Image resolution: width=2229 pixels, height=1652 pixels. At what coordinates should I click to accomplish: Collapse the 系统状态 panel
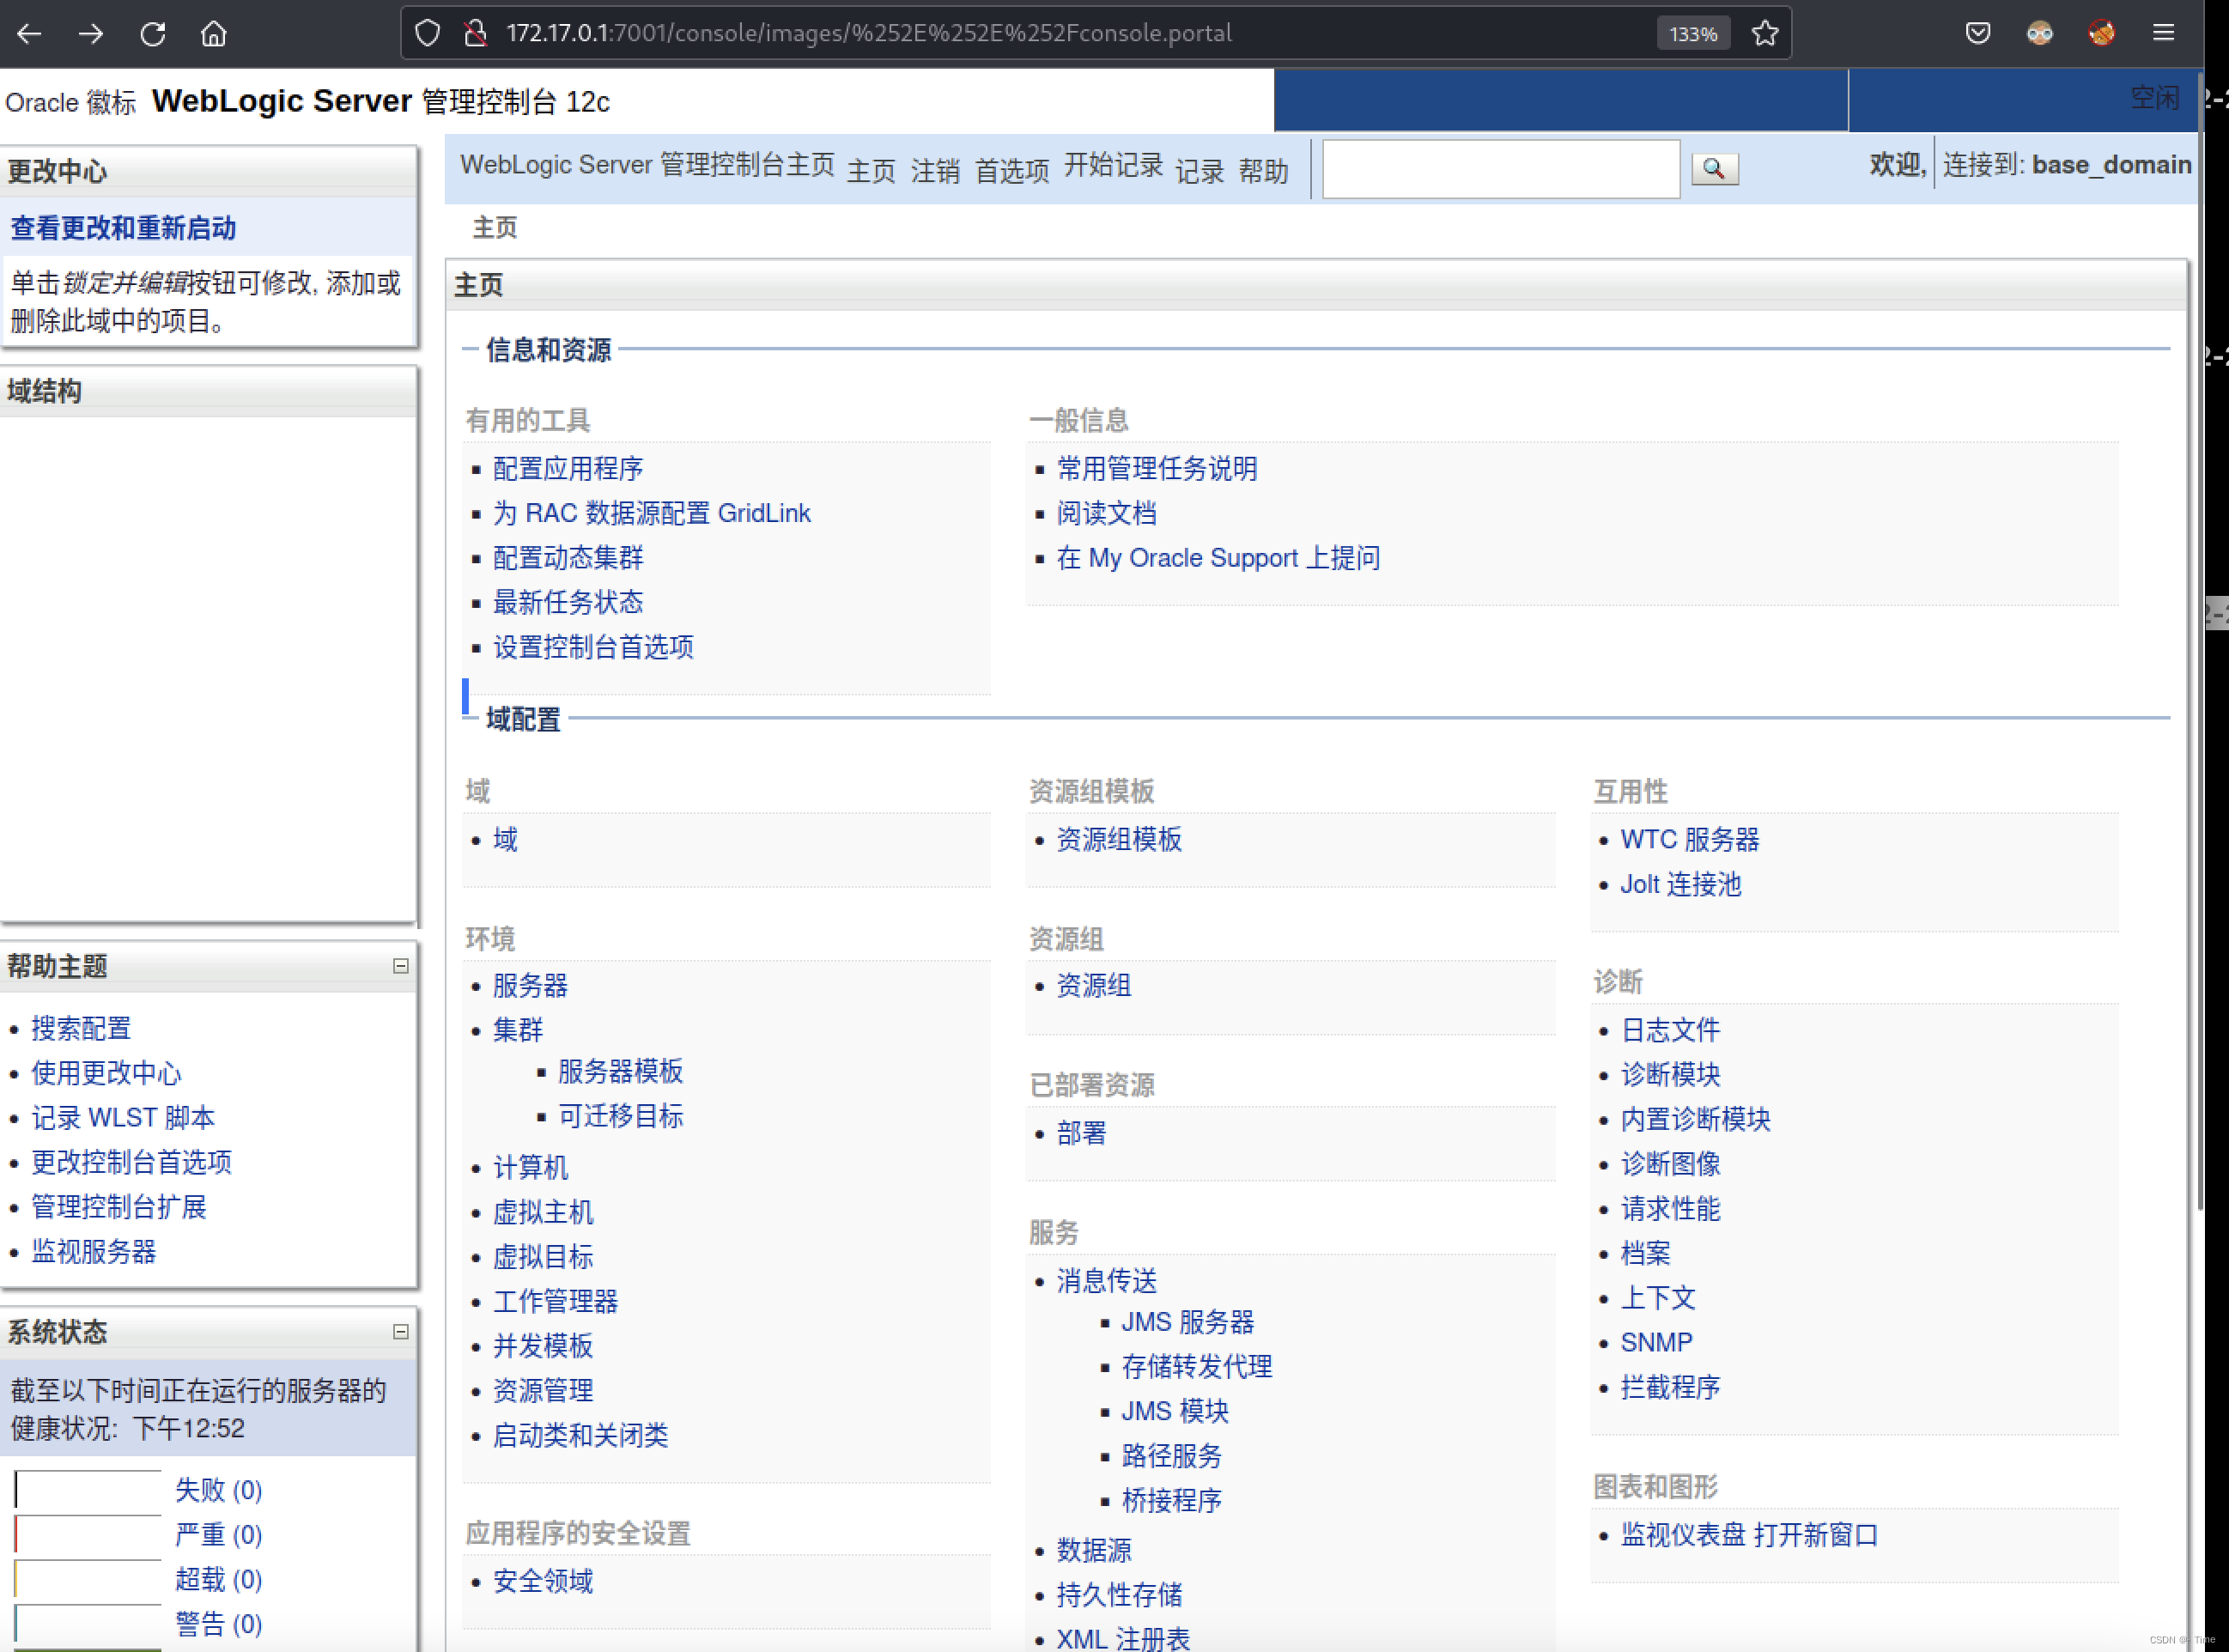(401, 1331)
